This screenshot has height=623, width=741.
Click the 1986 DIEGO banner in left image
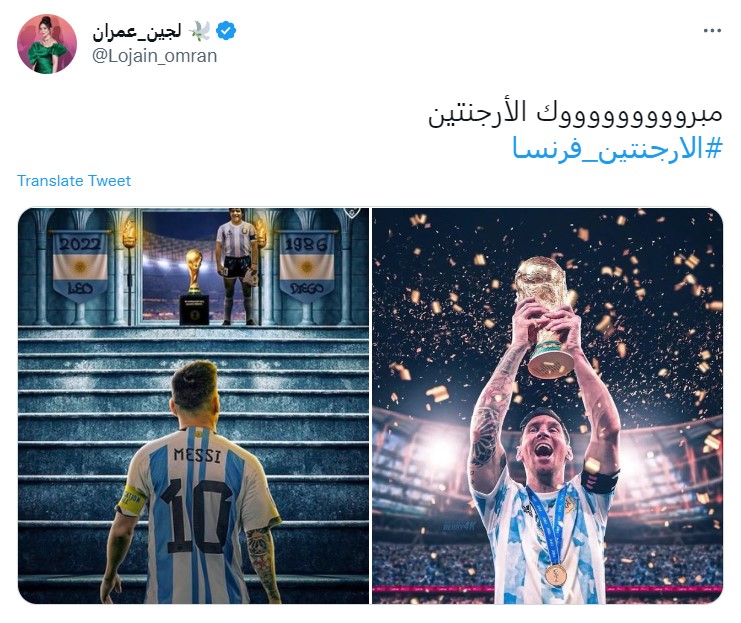pos(307,265)
